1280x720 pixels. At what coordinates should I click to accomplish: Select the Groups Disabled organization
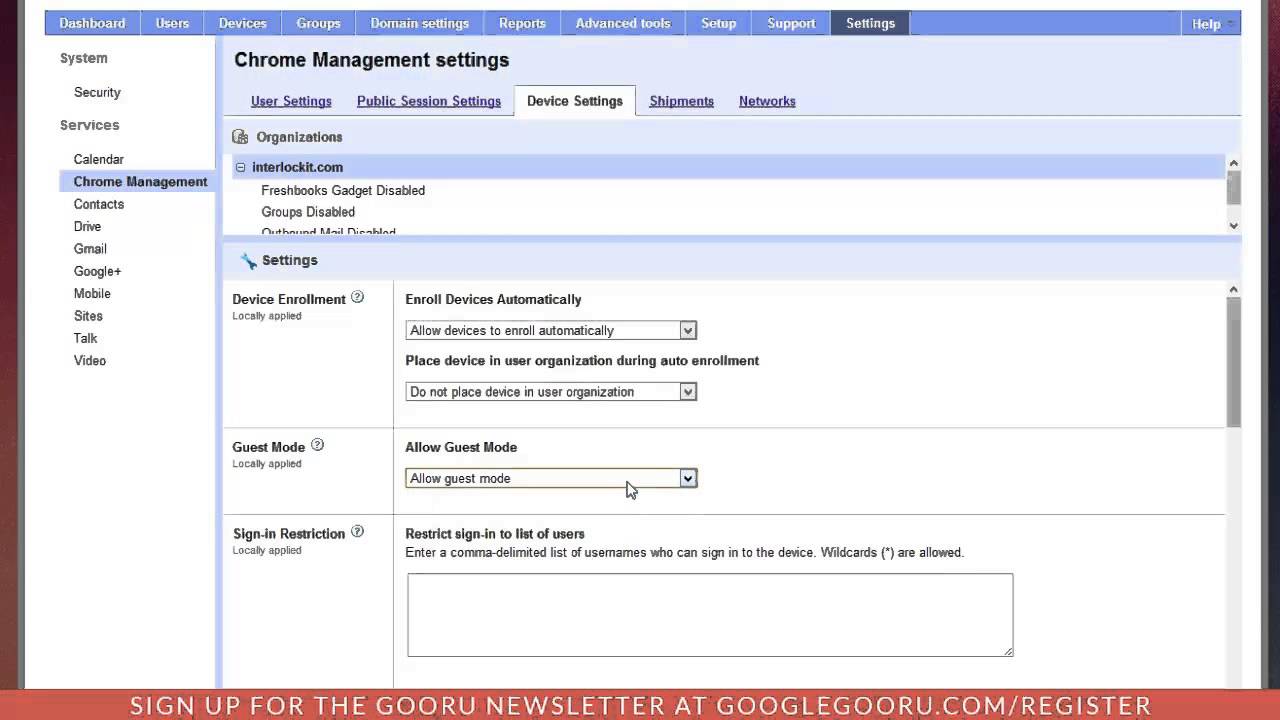click(x=308, y=212)
